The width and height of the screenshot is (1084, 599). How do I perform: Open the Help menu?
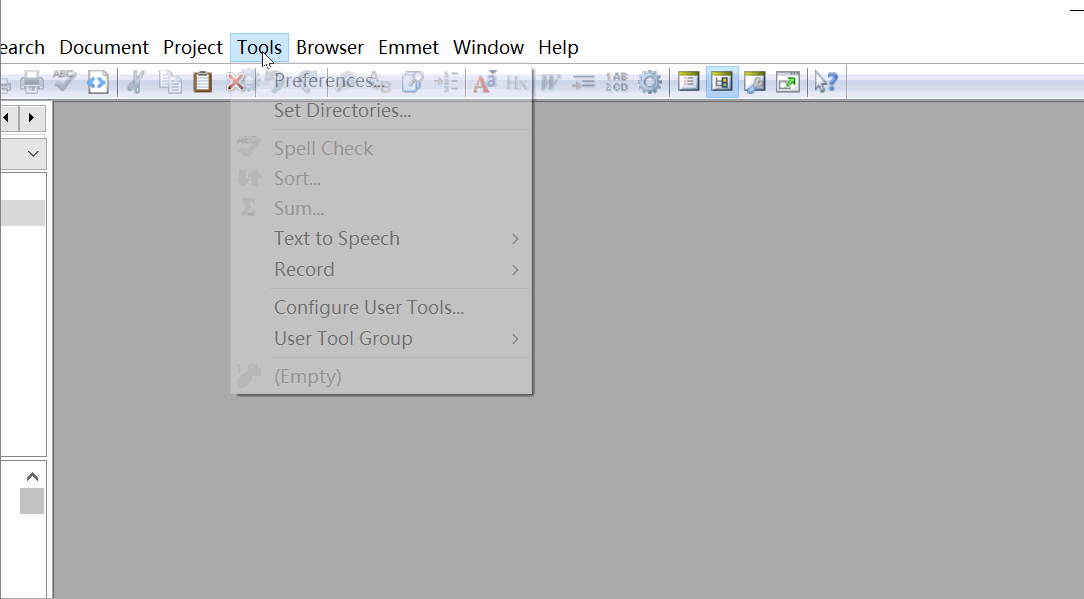559,48
